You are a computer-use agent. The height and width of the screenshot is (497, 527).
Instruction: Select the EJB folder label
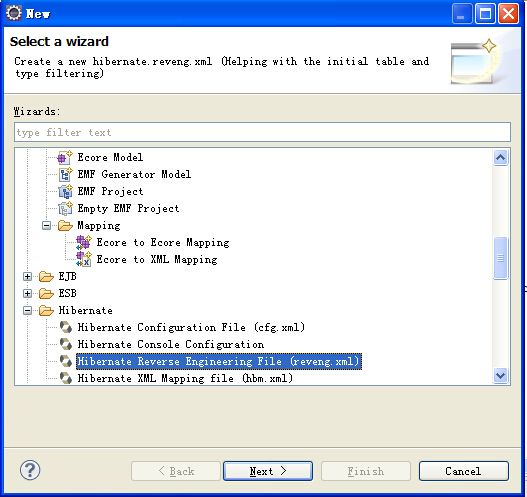pyautogui.click(x=68, y=277)
